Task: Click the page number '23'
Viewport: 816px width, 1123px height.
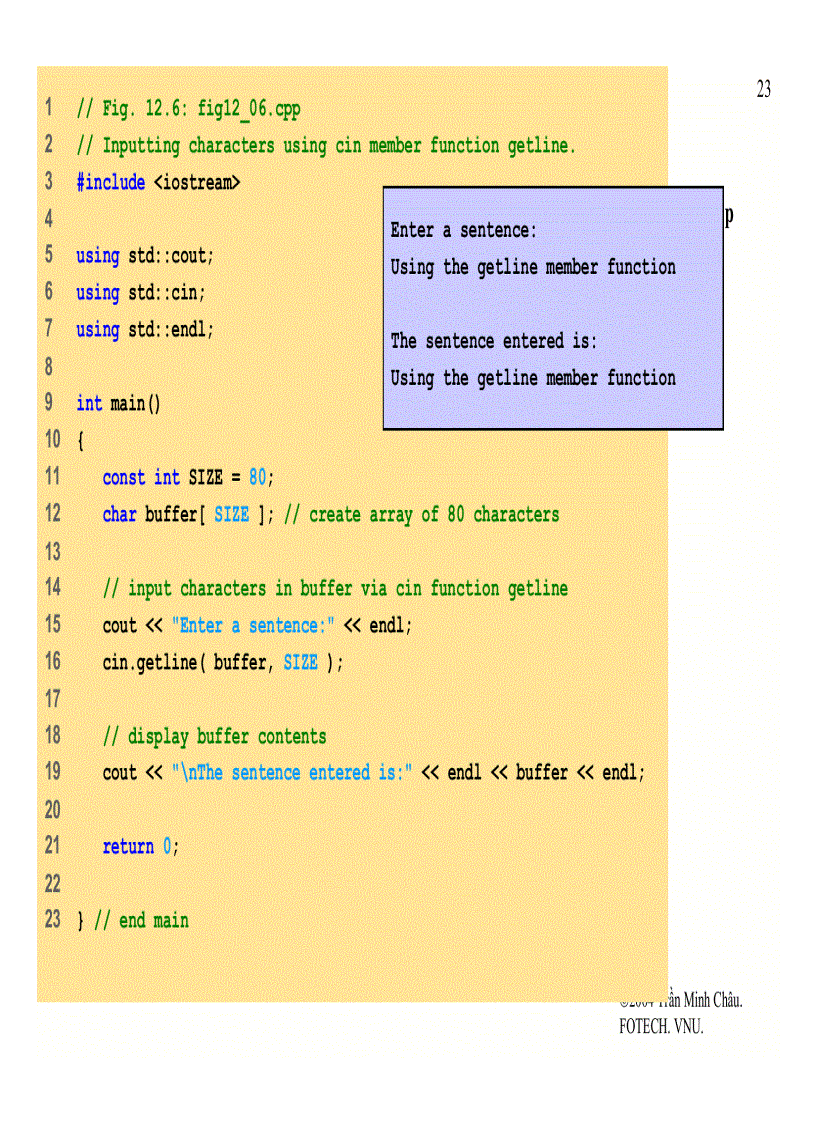Action: pyautogui.click(x=764, y=89)
